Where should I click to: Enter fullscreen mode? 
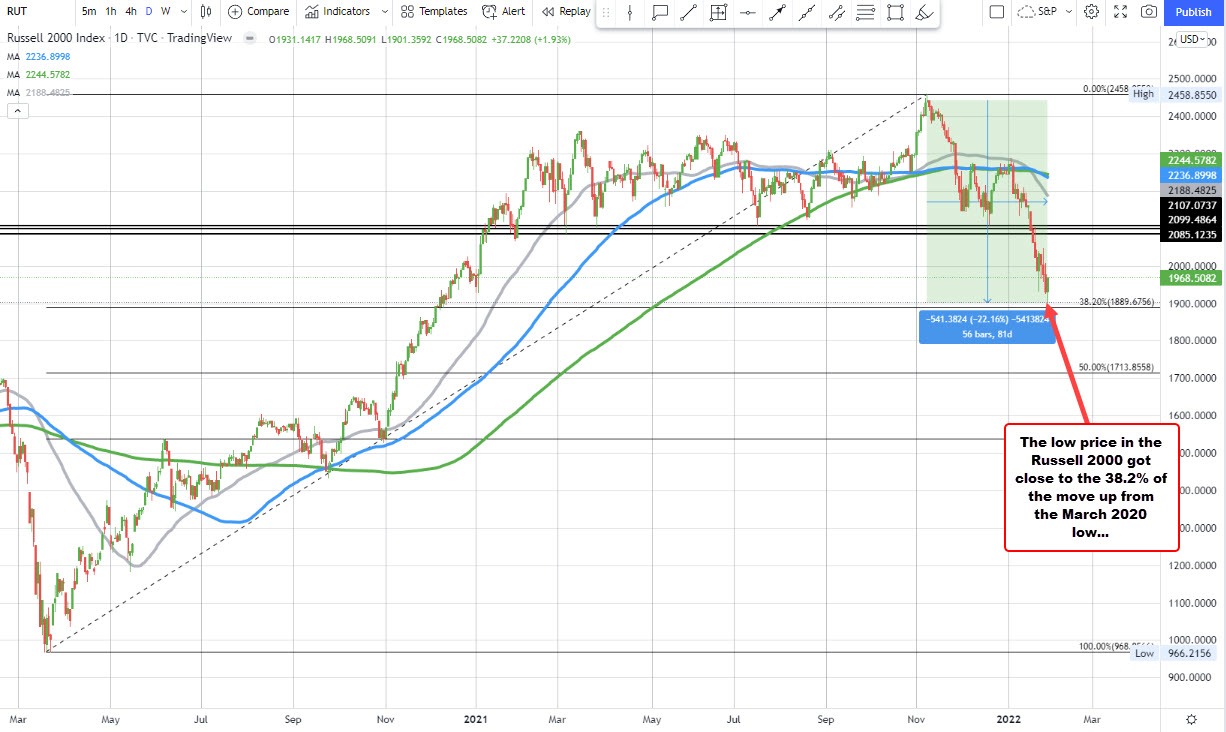1121,12
